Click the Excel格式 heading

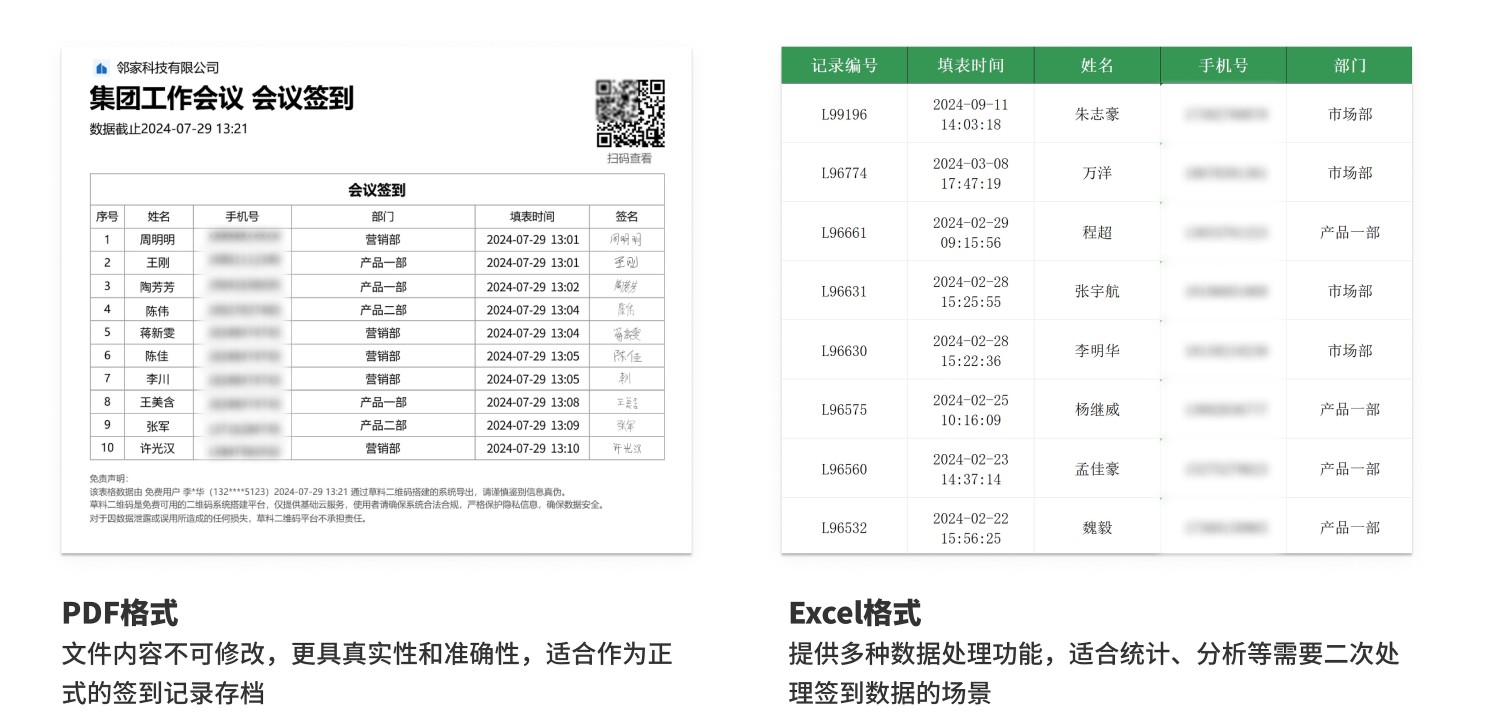point(855,612)
